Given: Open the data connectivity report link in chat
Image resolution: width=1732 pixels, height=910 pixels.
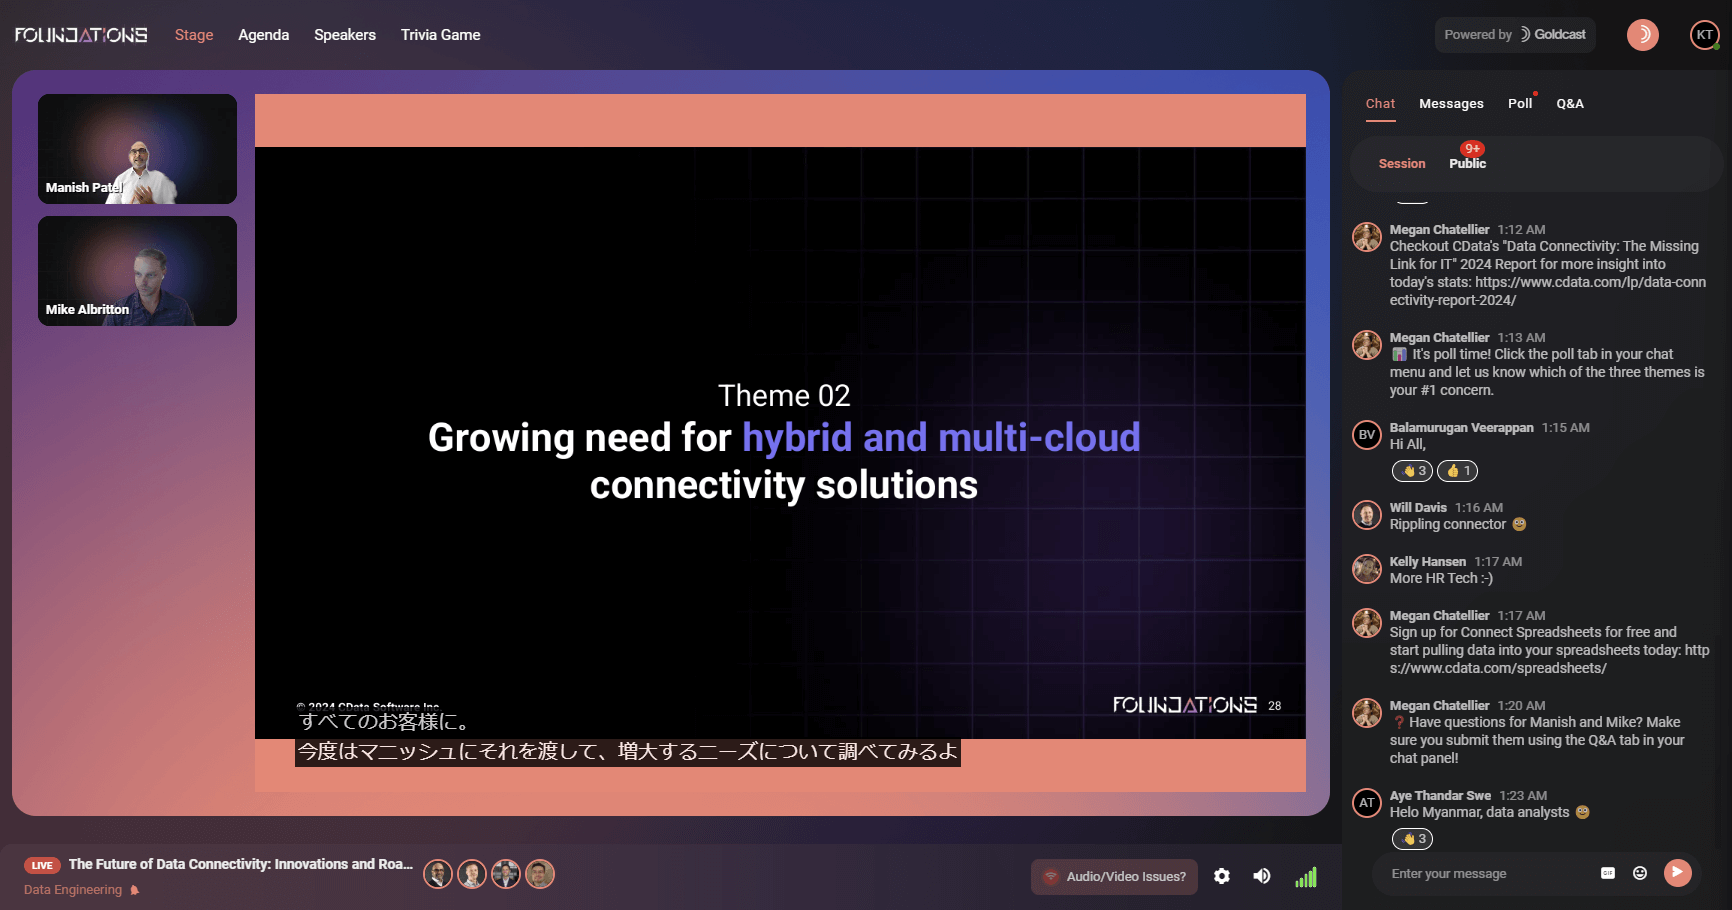Looking at the screenshot, I should point(1548,291).
